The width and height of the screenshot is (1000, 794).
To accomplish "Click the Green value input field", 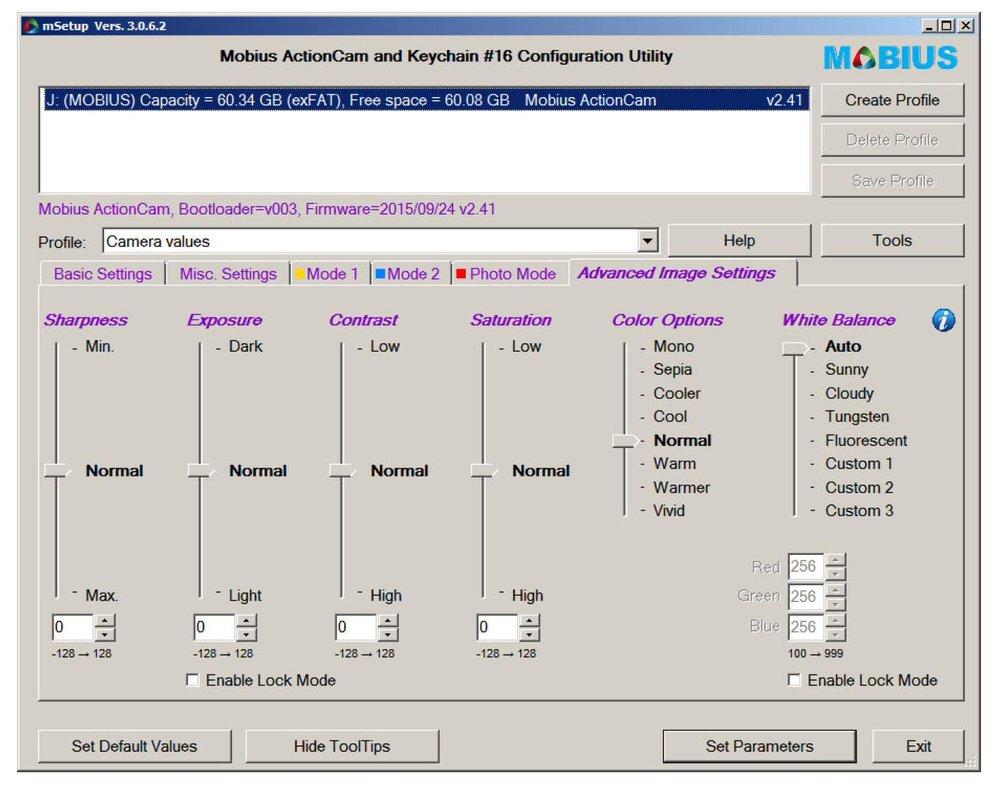I will point(805,596).
